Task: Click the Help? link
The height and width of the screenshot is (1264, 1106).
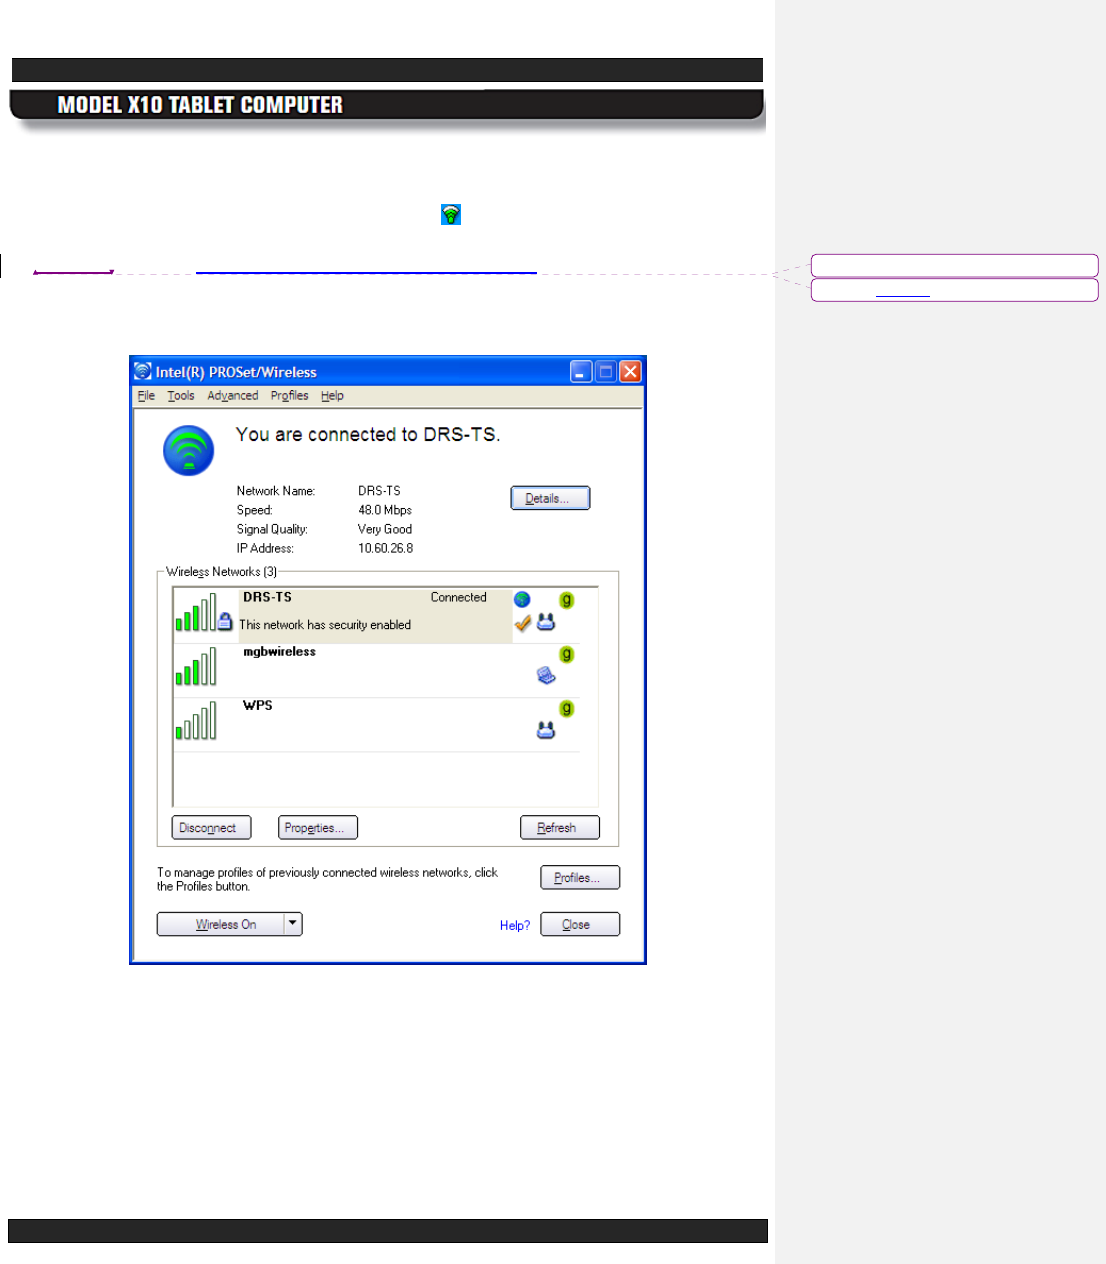Action: click(x=515, y=925)
